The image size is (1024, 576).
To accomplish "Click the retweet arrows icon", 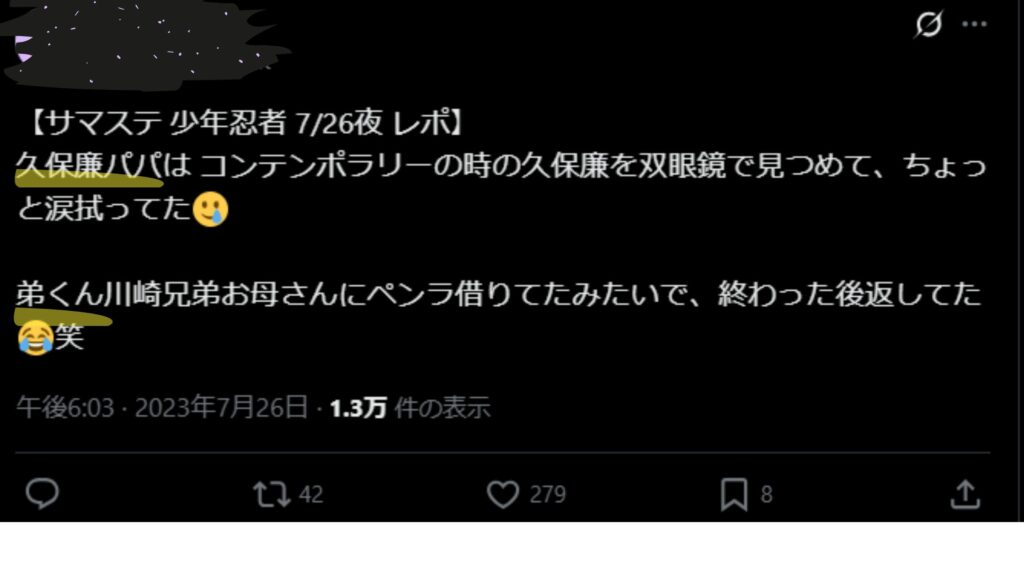I will [x=272, y=494].
